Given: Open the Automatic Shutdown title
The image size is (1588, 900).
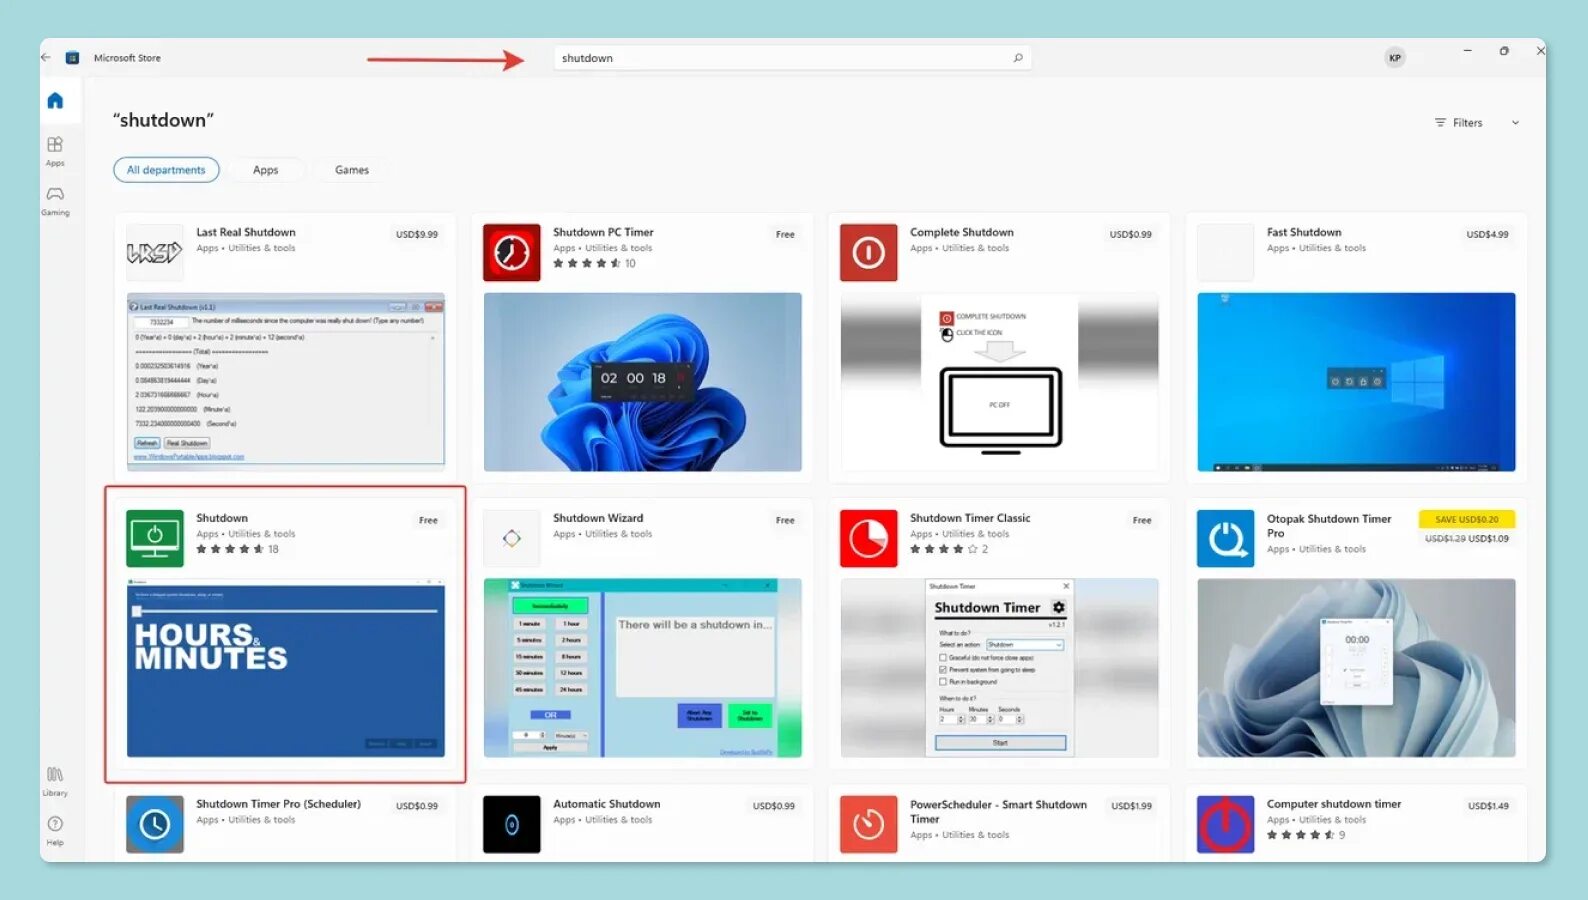Looking at the screenshot, I should click(607, 804).
